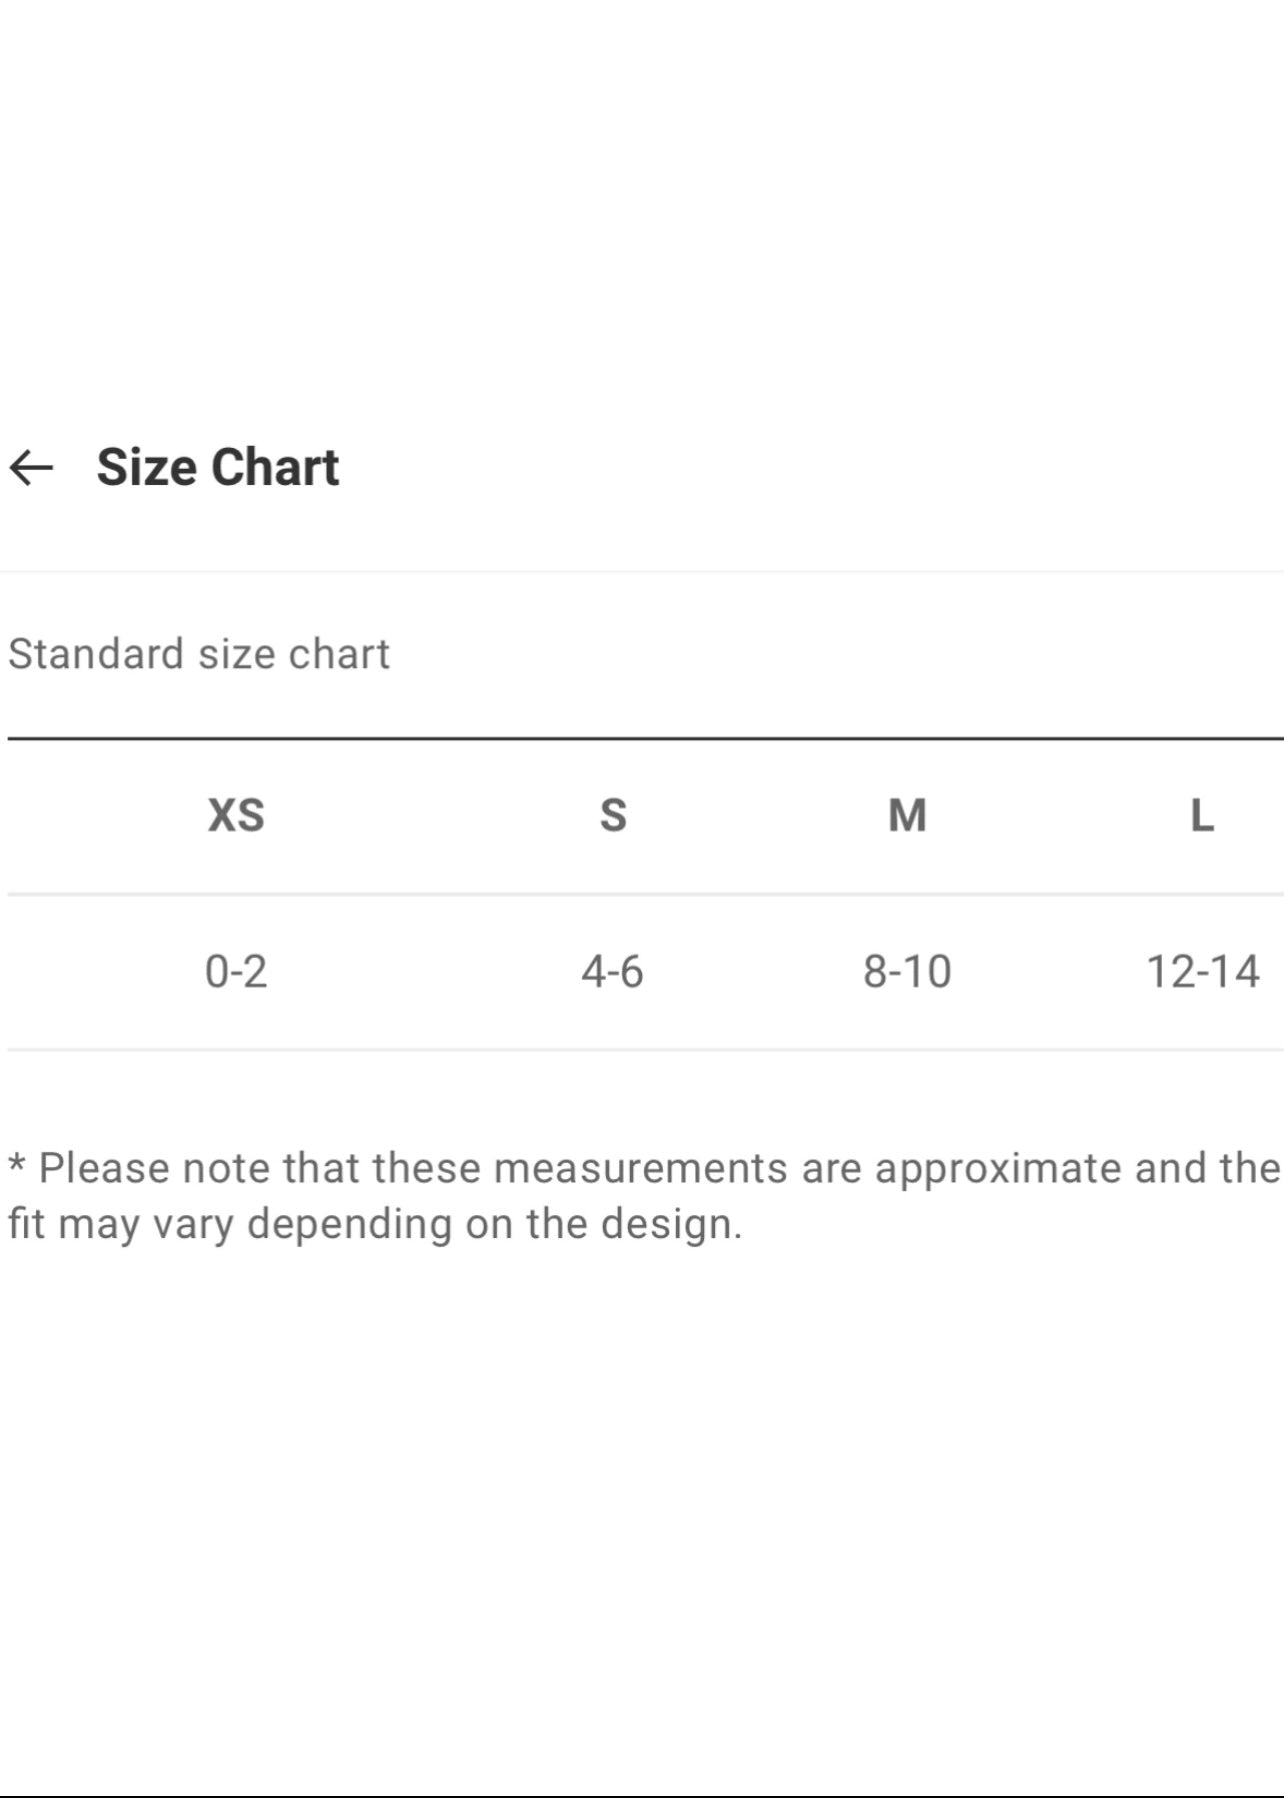Click the black line at screen bottom

click(x=642, y=1795)
